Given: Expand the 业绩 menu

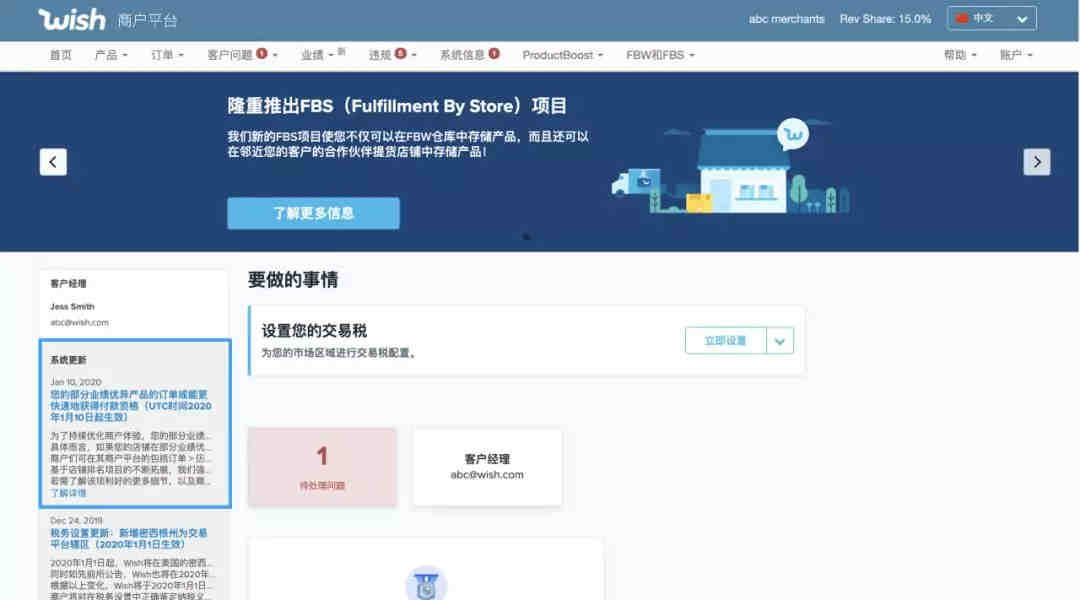Looking at the screenshot, I should tap(318, 55).
